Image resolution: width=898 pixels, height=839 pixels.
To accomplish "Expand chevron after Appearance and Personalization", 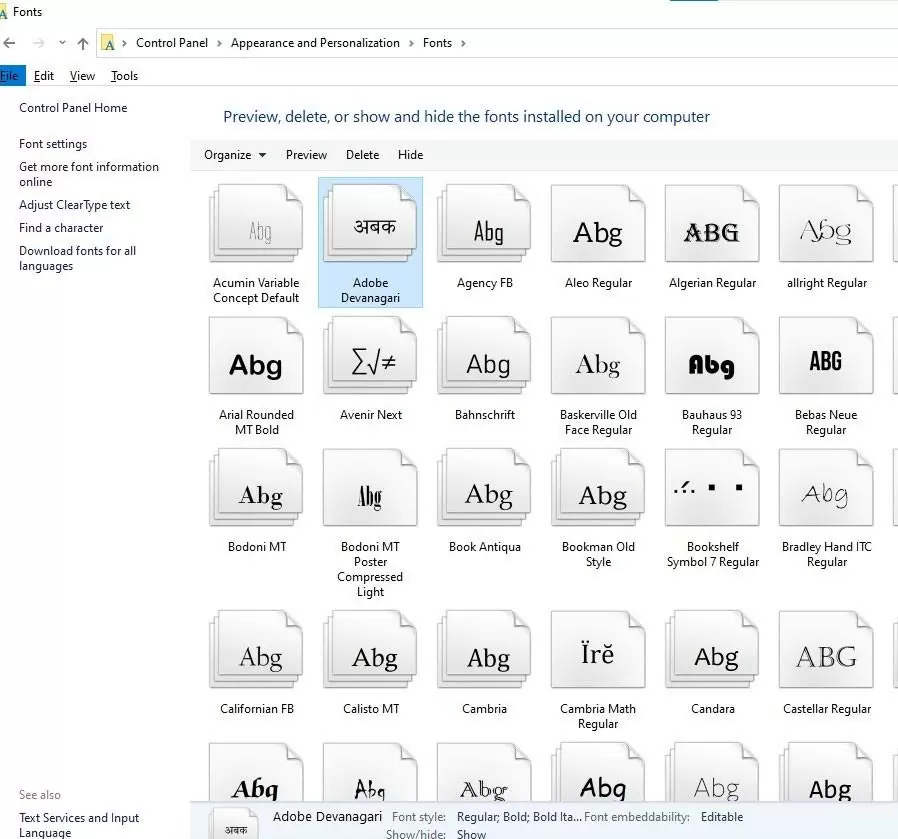I will (411, 44).
